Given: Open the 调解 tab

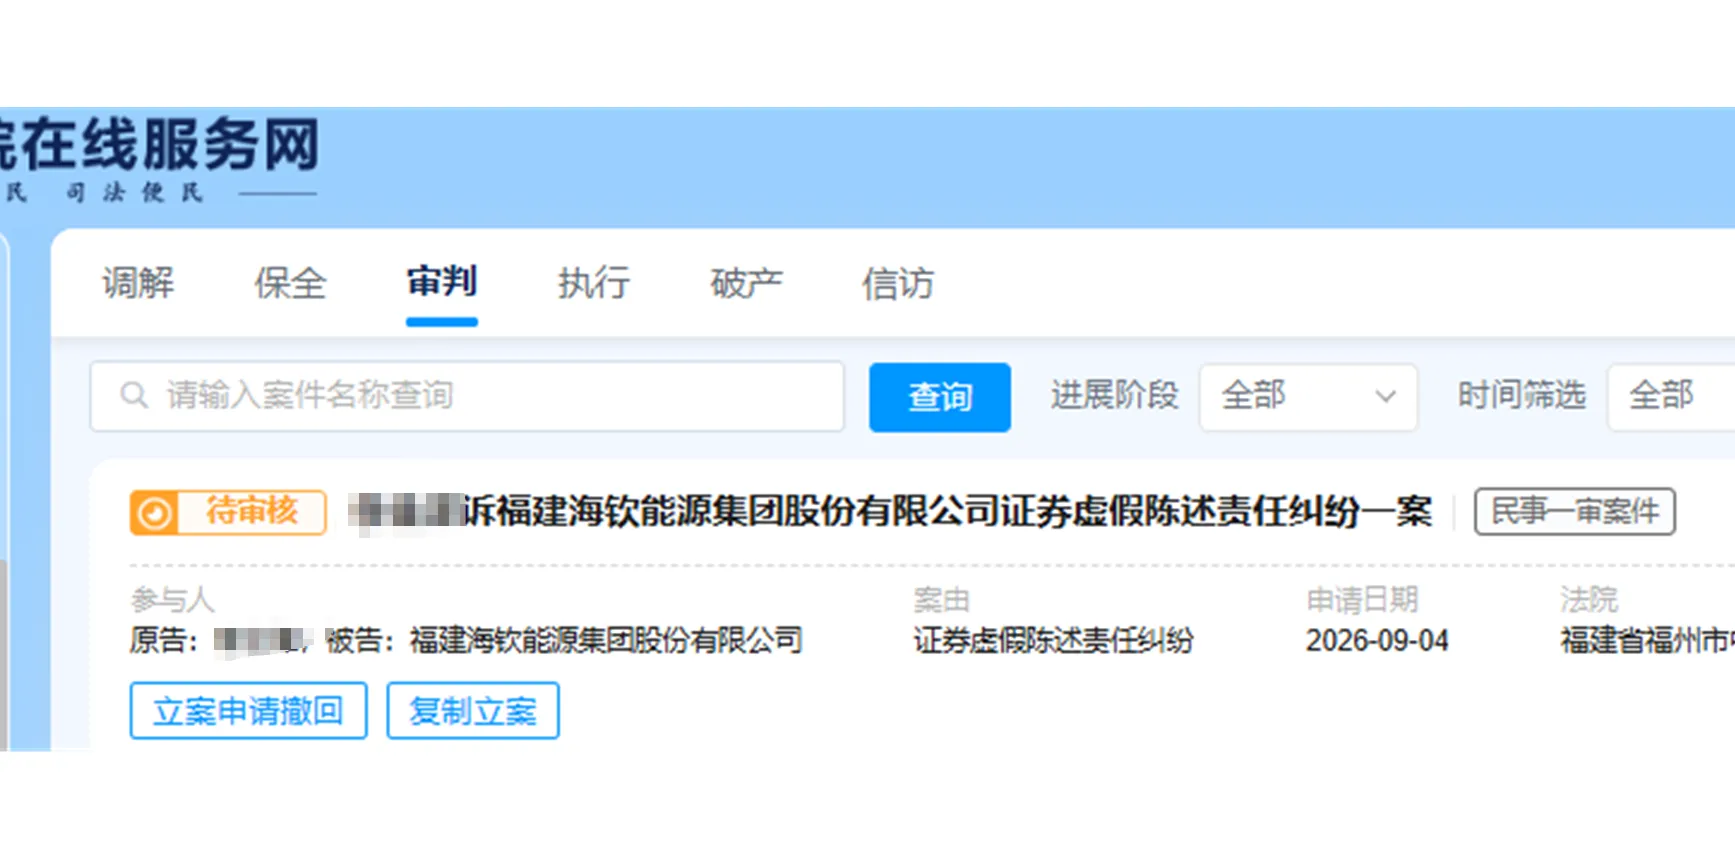Looking at the screenshot, I should (x=138, y=283).
